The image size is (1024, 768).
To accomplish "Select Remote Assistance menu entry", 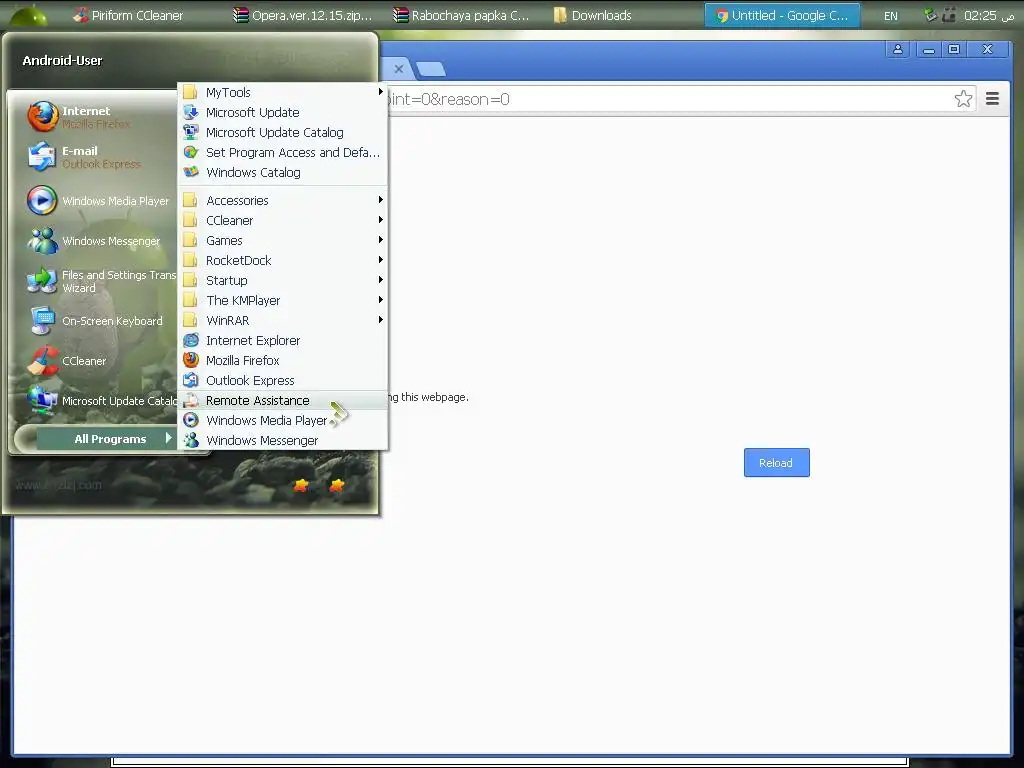I will coord(283,400).
